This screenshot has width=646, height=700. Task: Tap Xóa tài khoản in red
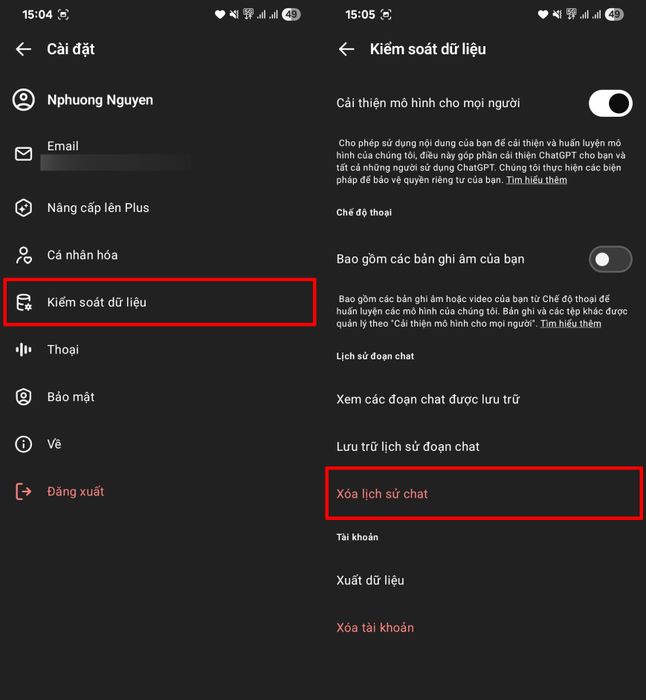click(375, 628)
